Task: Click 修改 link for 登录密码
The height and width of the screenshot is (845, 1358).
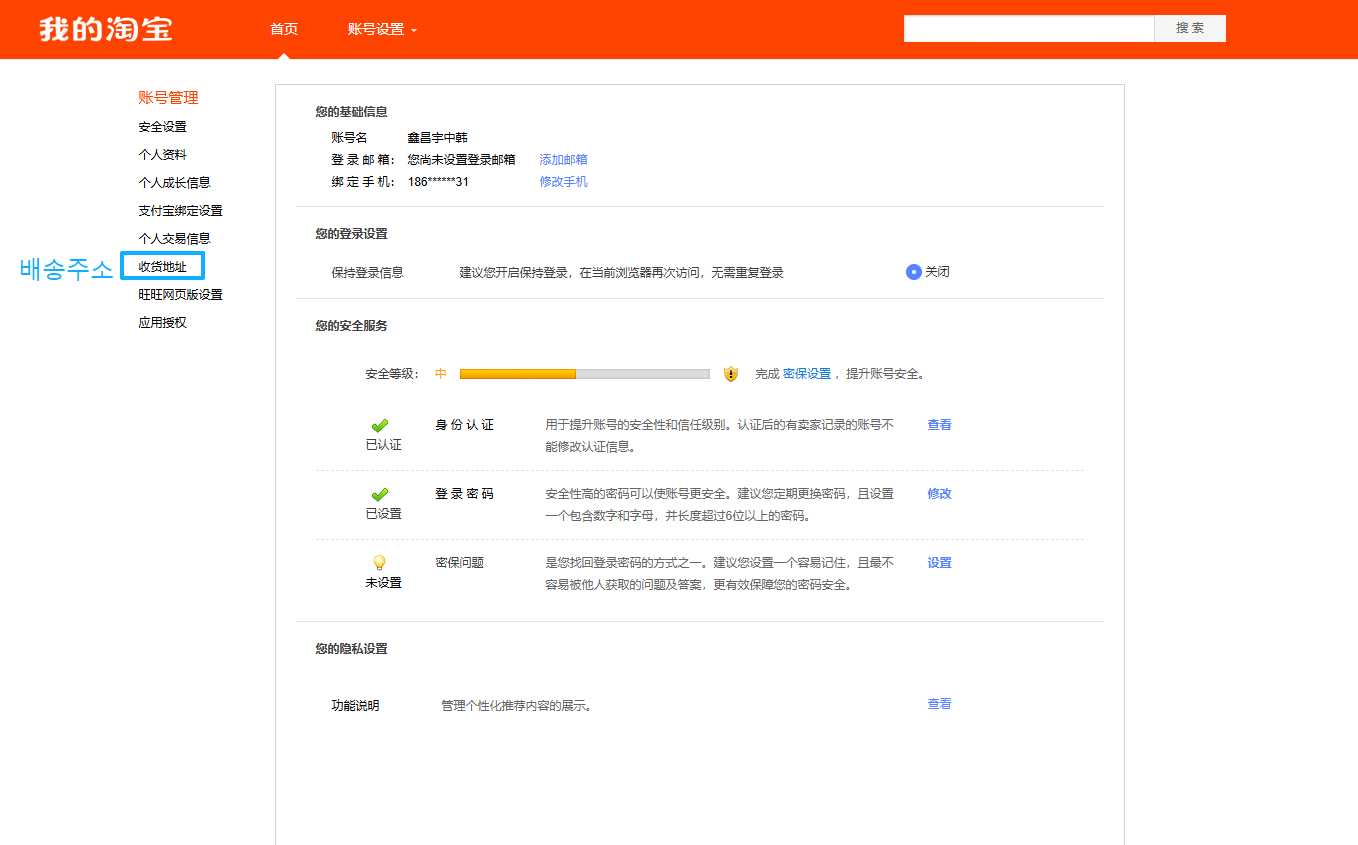Action: pos(939,494)
